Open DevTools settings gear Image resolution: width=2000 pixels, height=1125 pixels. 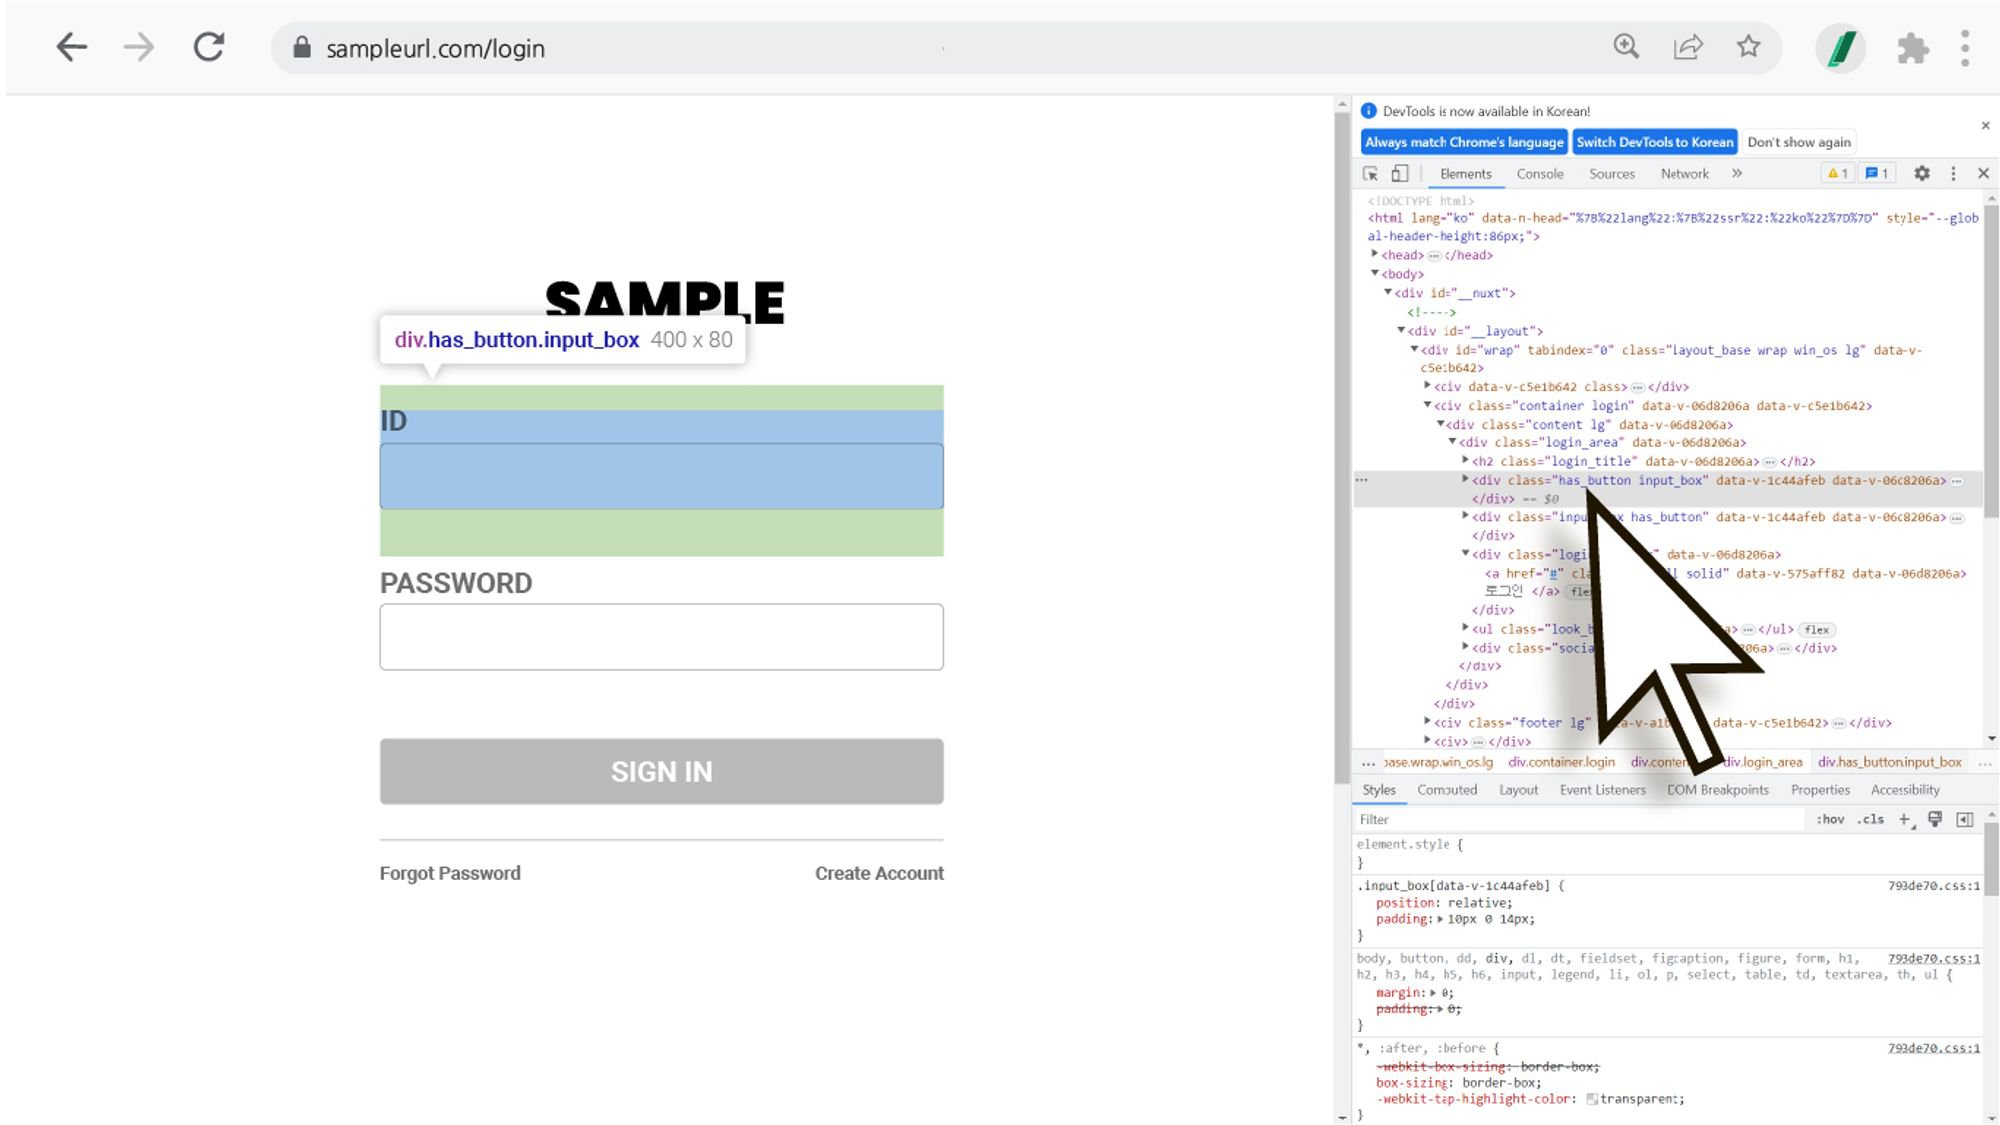[x=1921, y=173]
